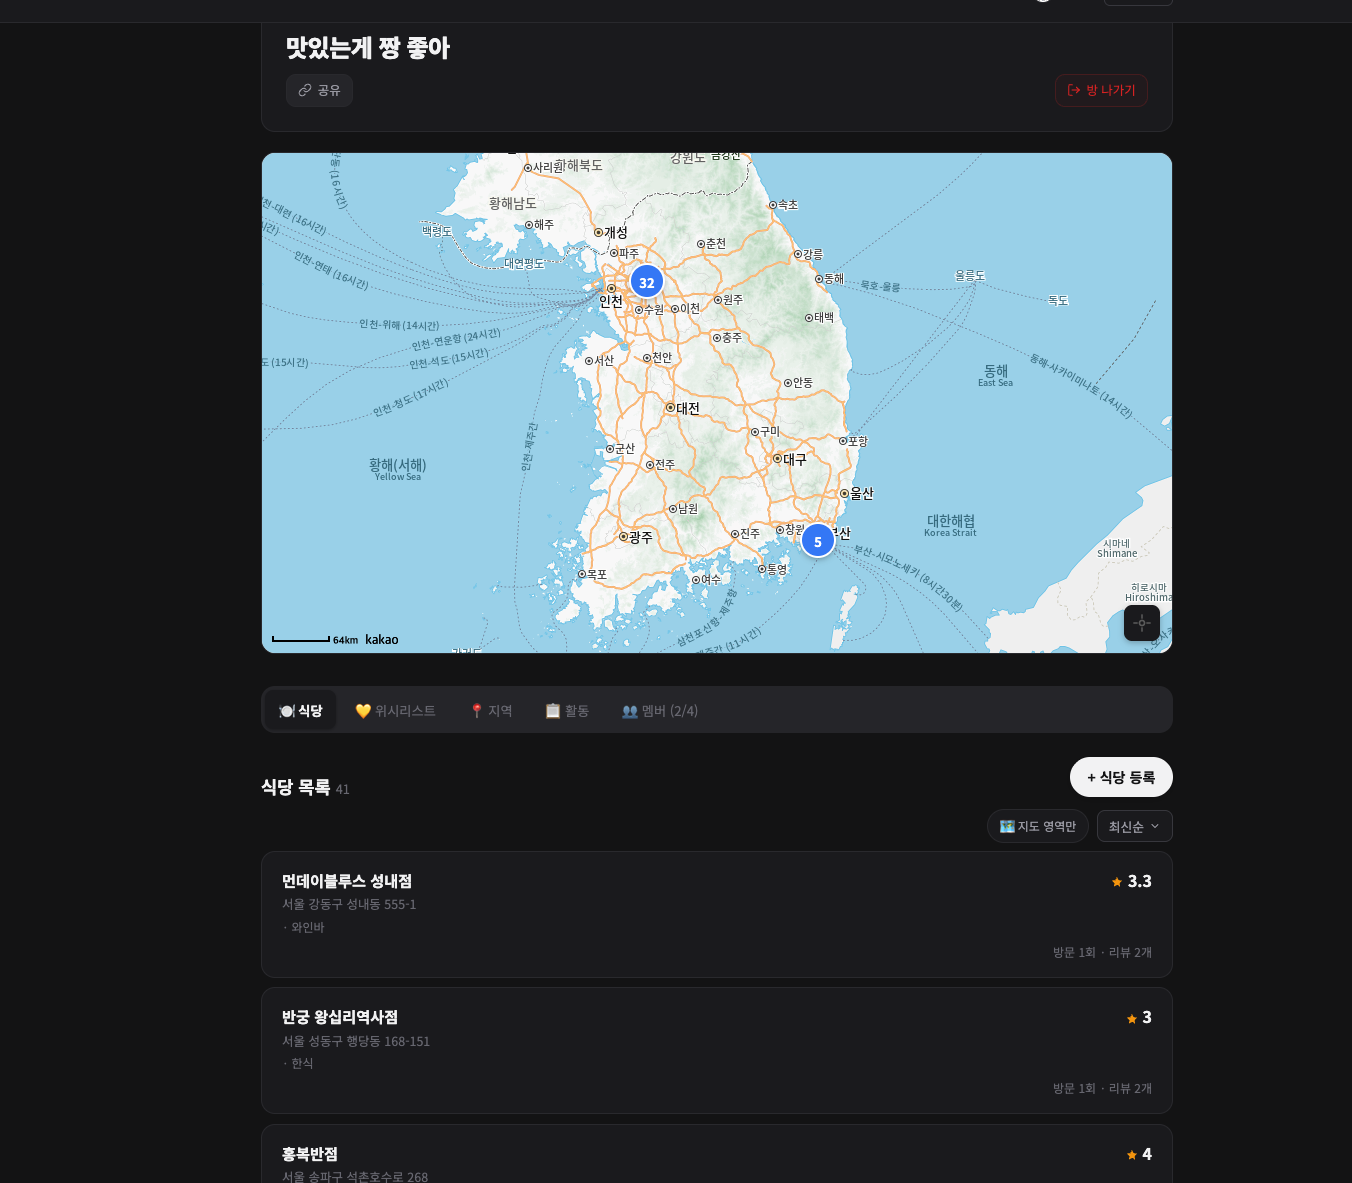Open the 32 restaurant cluster marker near Seoul
This screenshot has width=1352, height=1183.
(x=647, y=282)
